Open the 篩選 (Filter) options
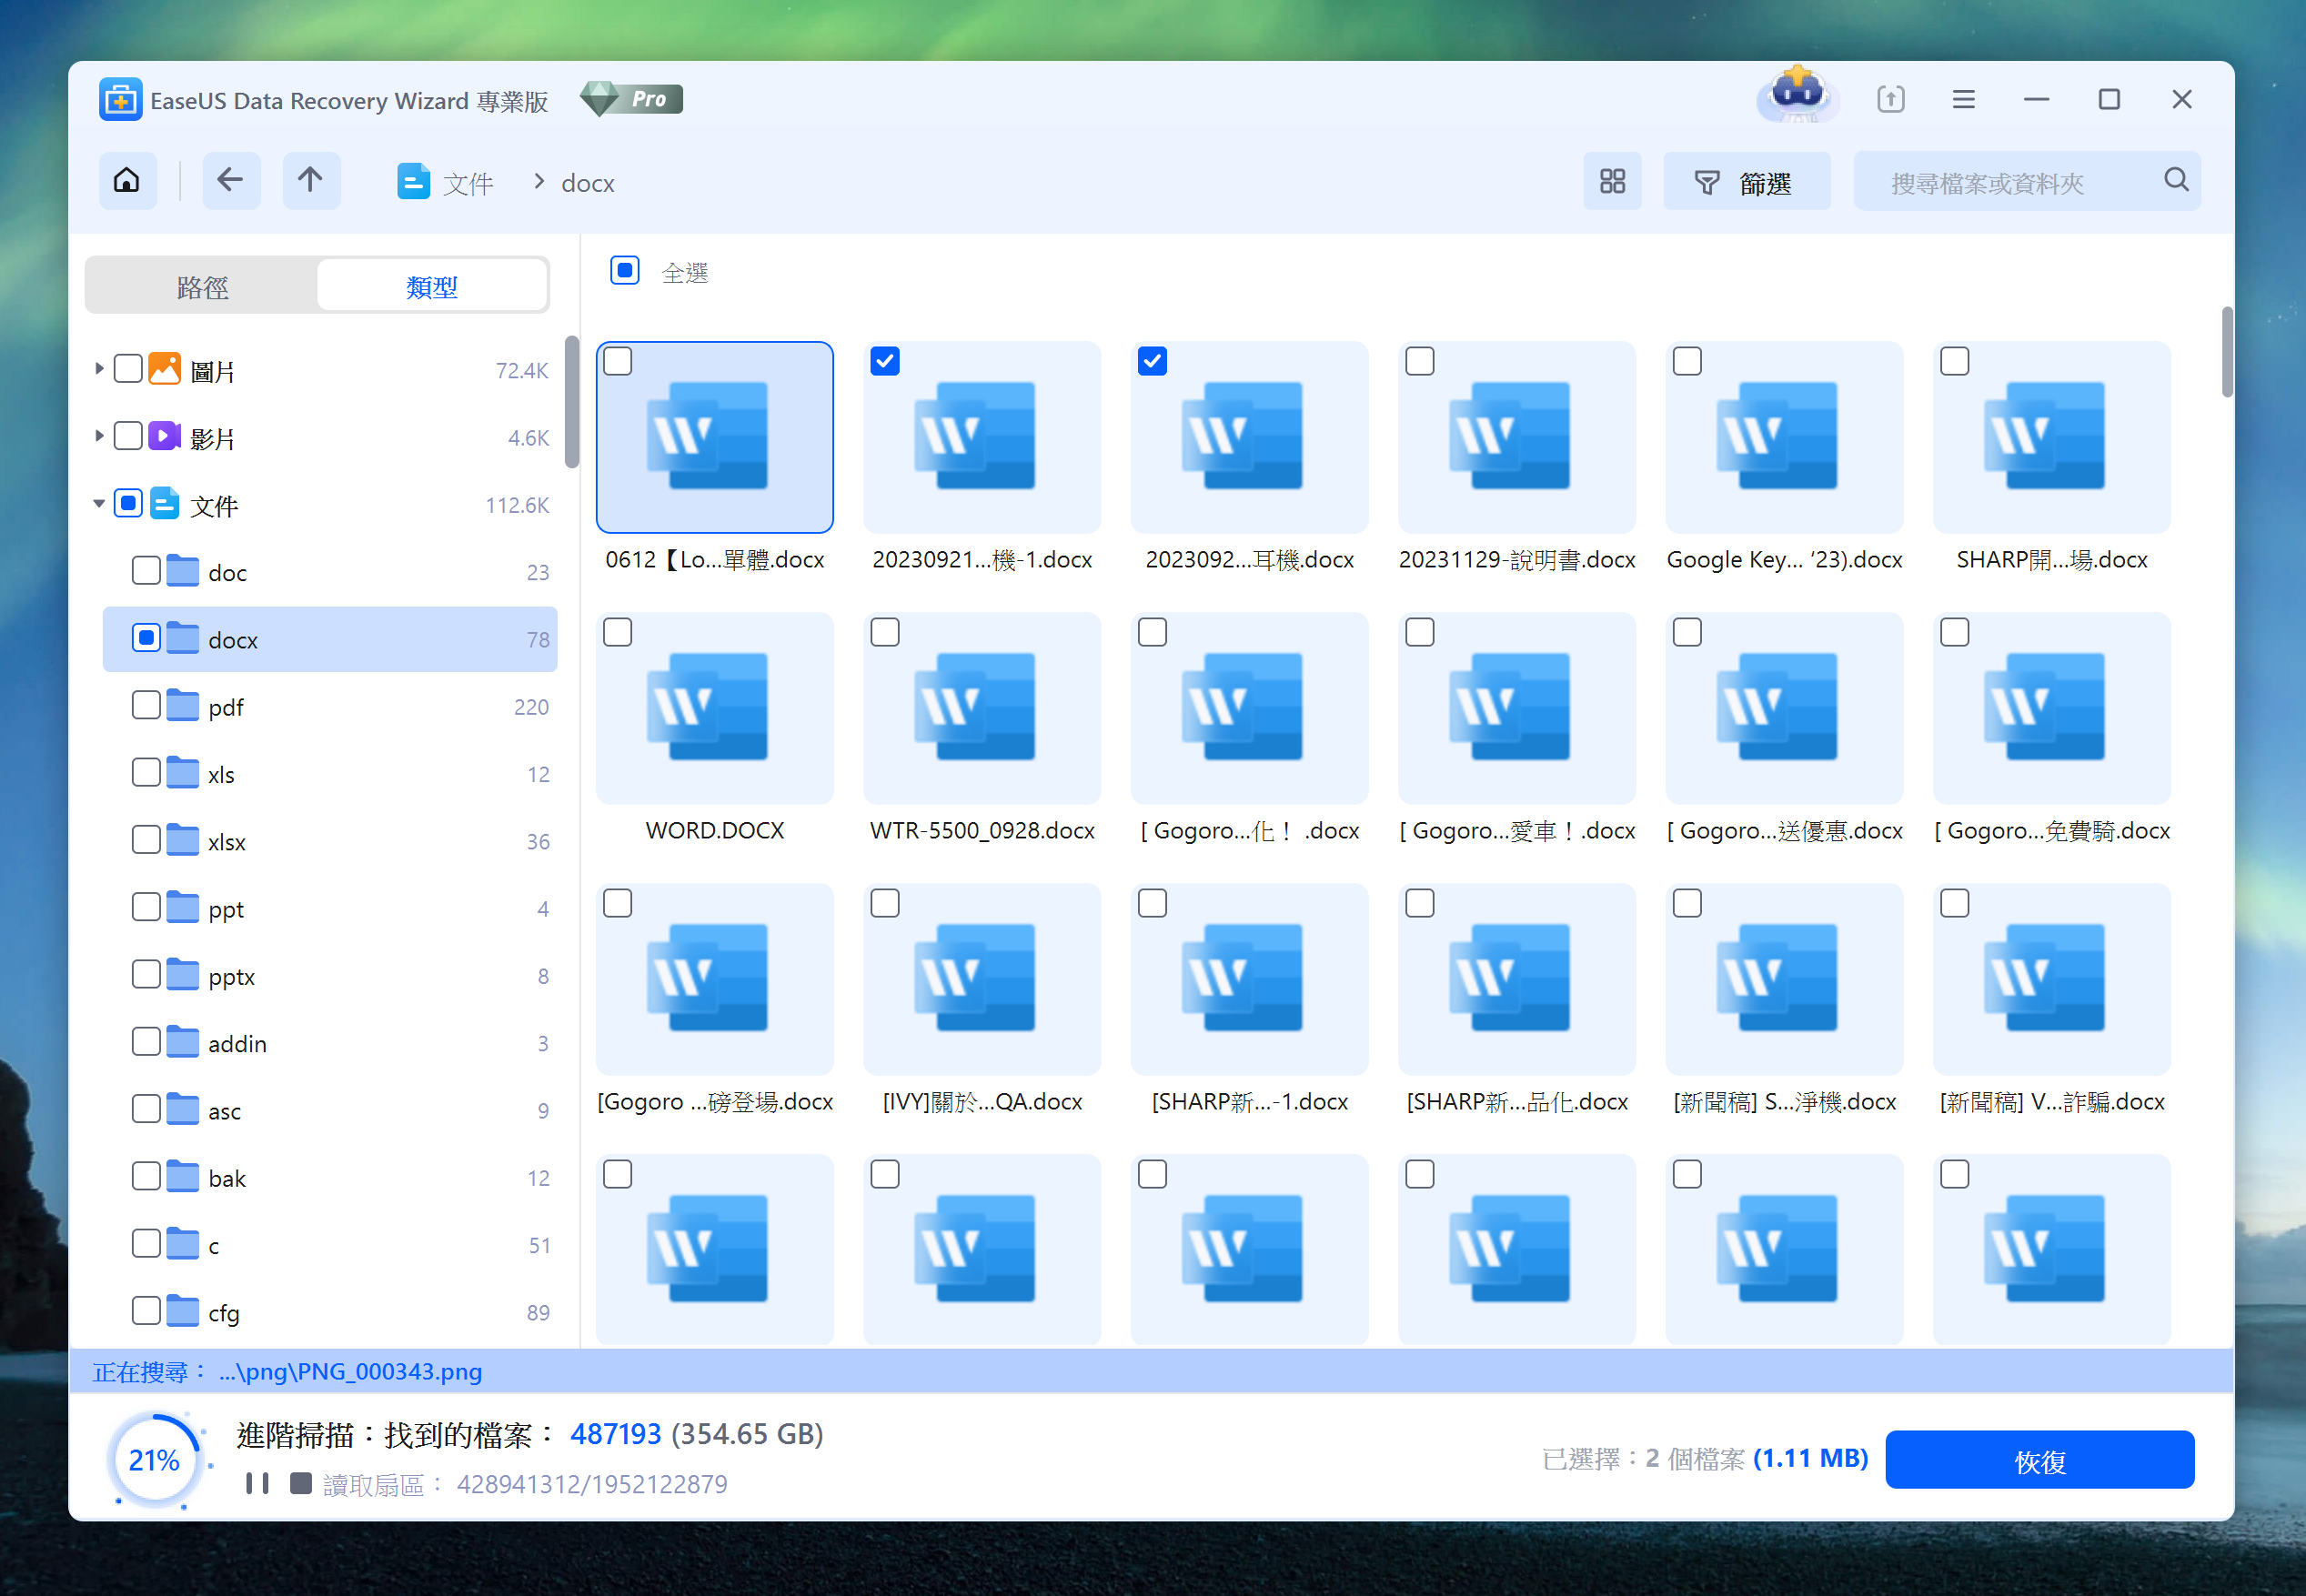Image resolution: width=2306 pixels, height=1596 pixels. point(1745,182)
